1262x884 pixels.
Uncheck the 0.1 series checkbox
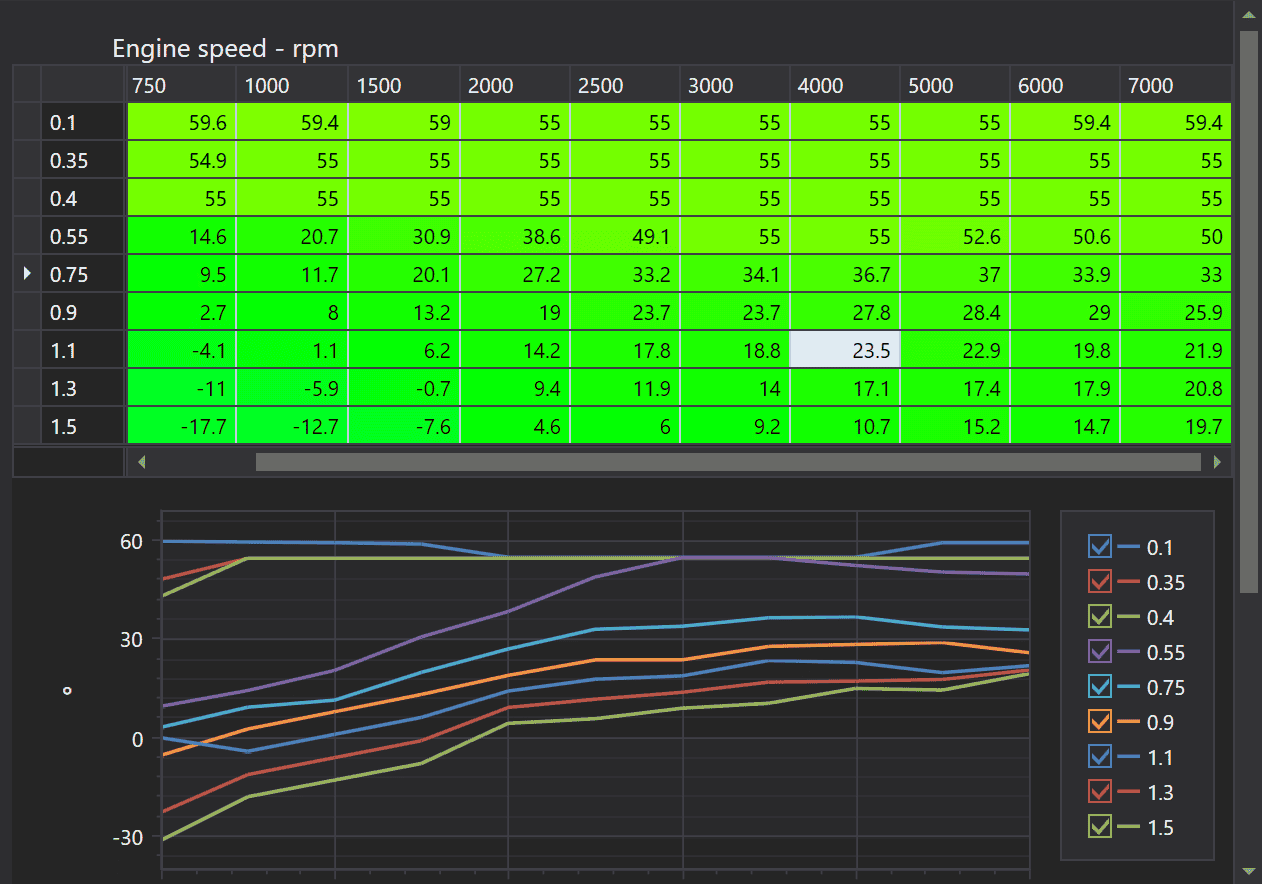click(x=1099, y=546)
